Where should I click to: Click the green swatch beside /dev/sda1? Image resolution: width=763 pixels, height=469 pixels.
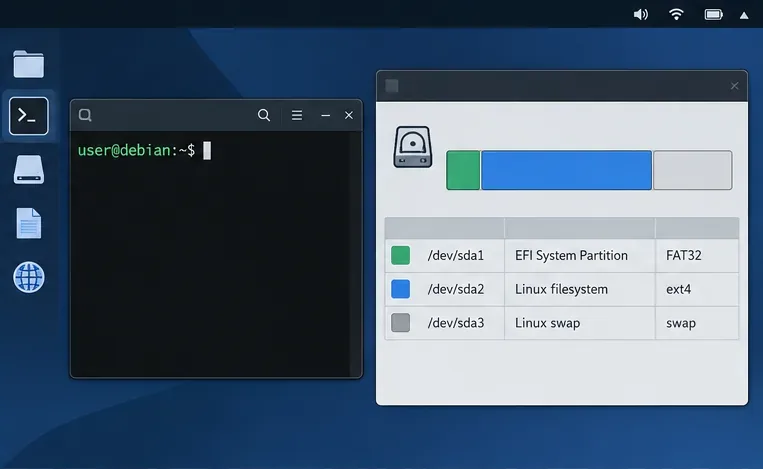tap(400, 255)
